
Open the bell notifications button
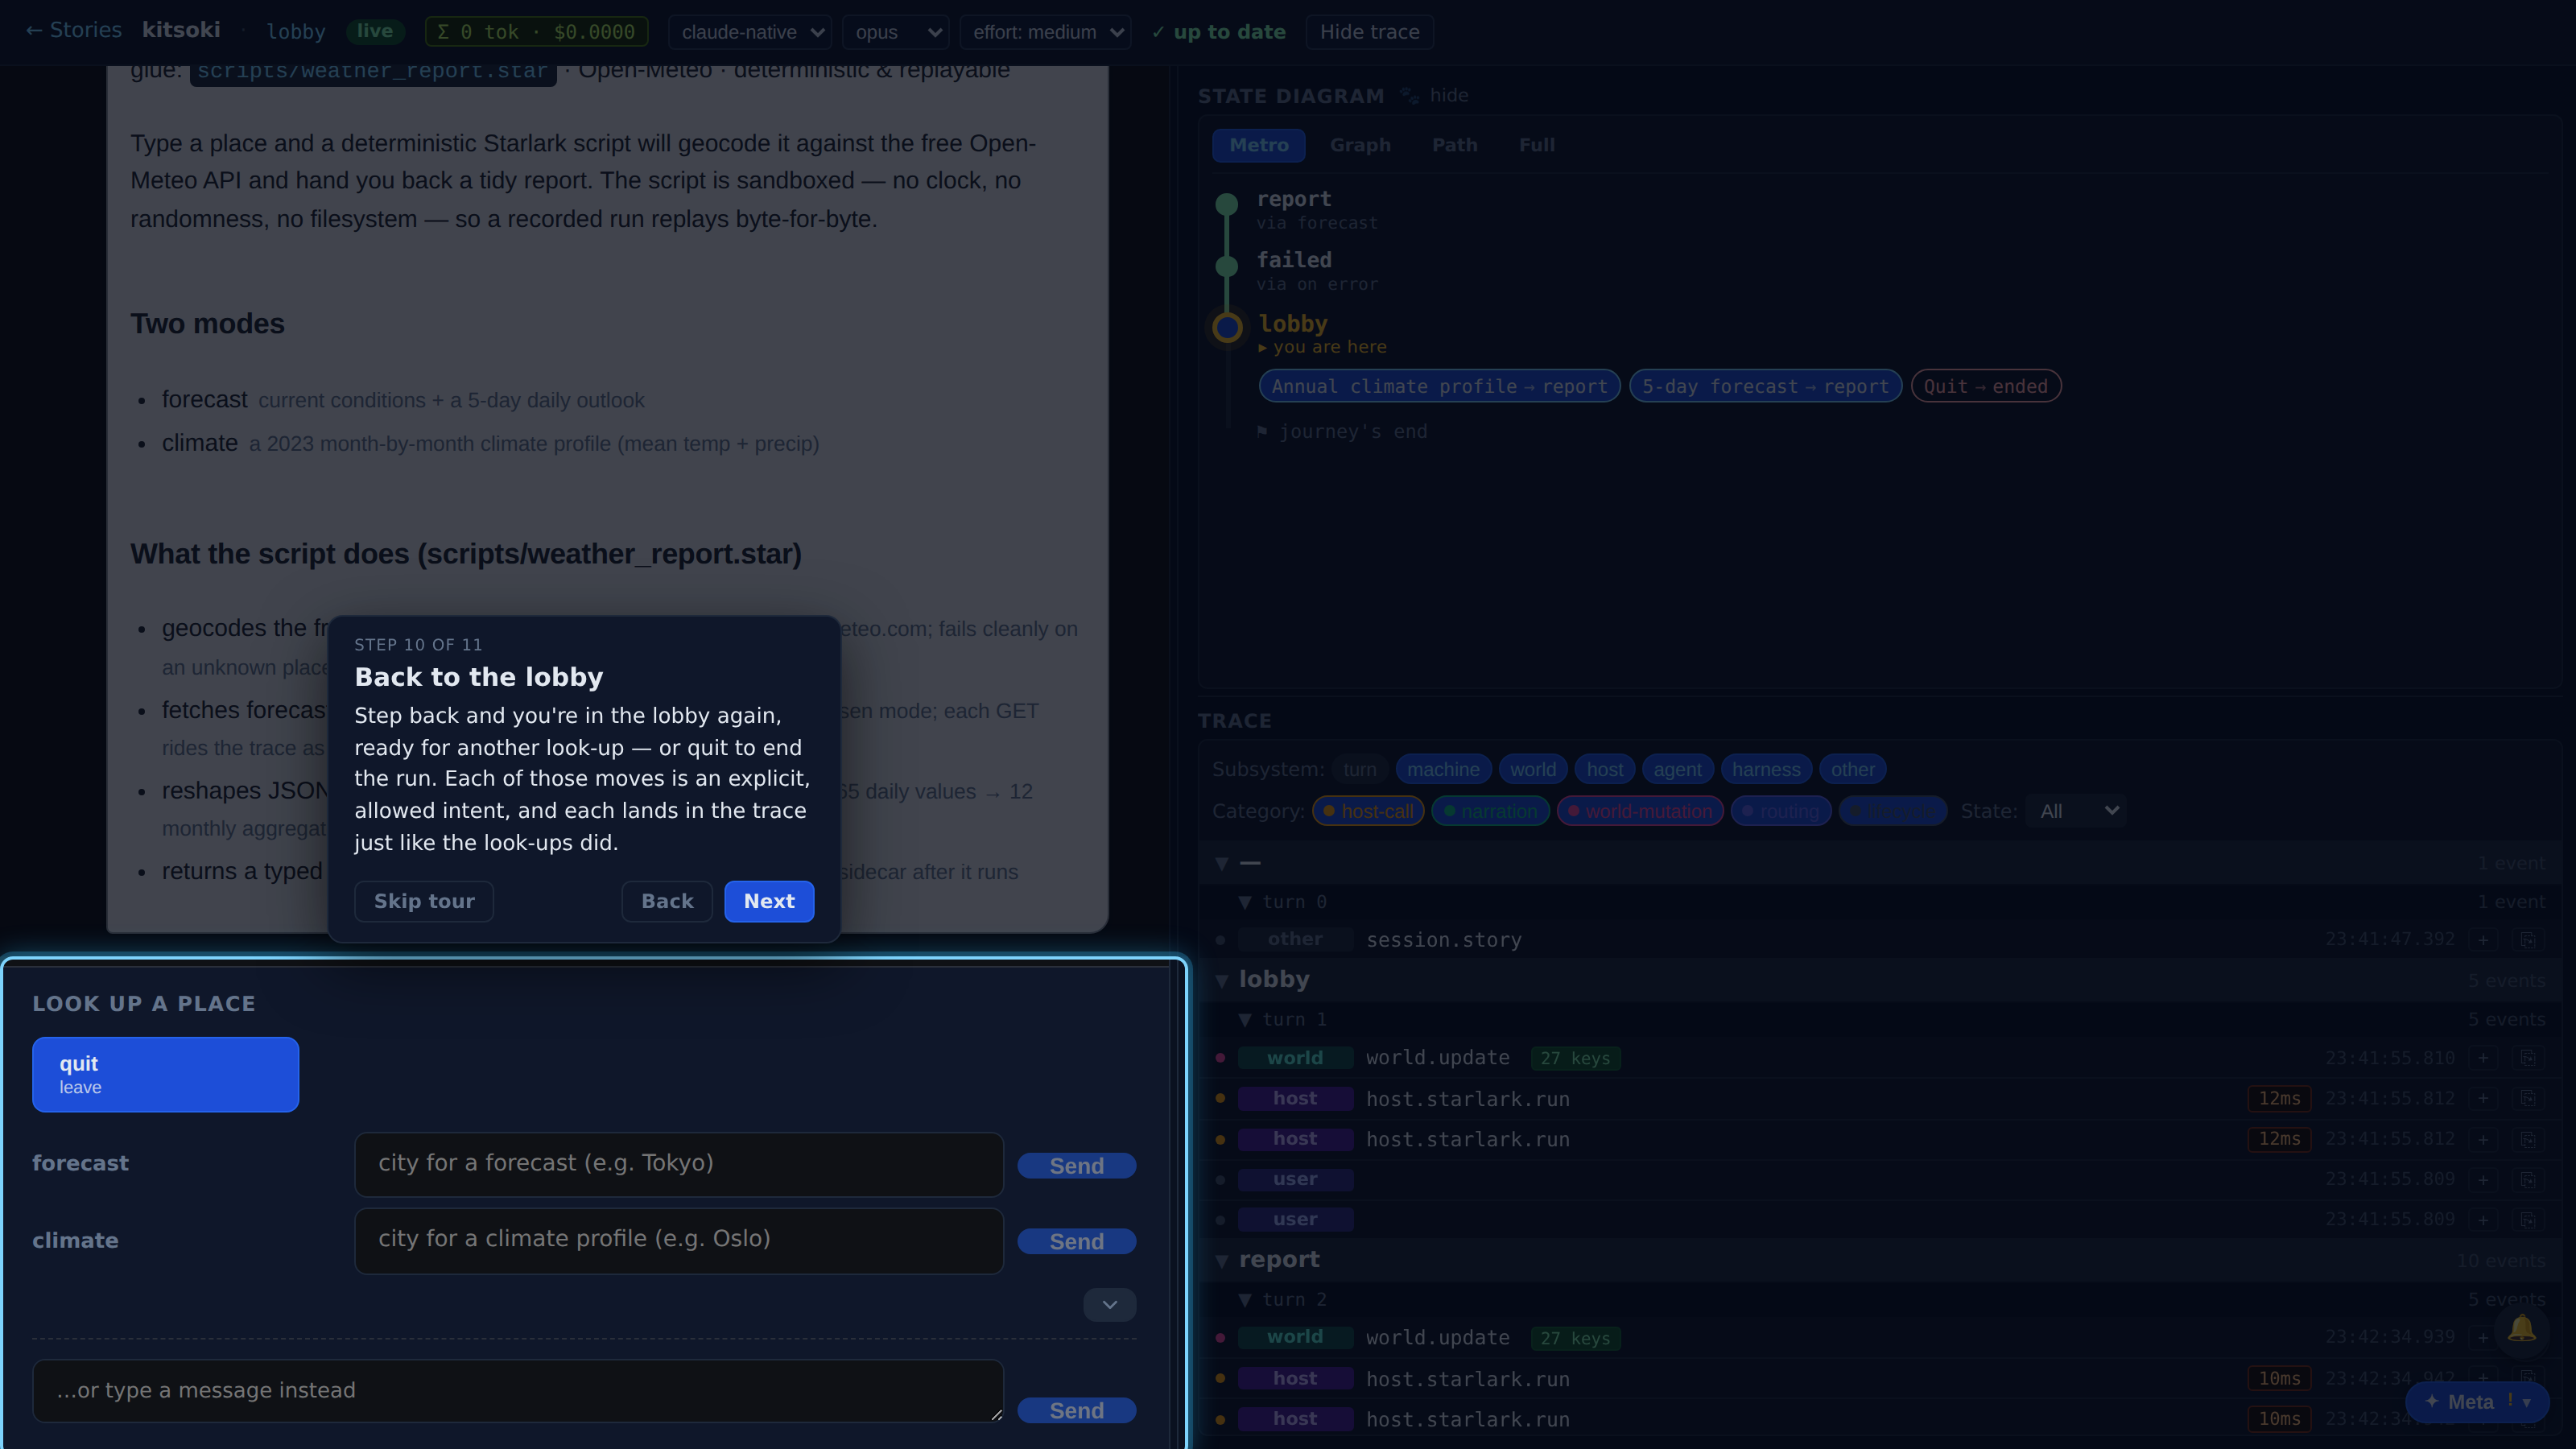pyautogui.click(x=2521, y=1329)
